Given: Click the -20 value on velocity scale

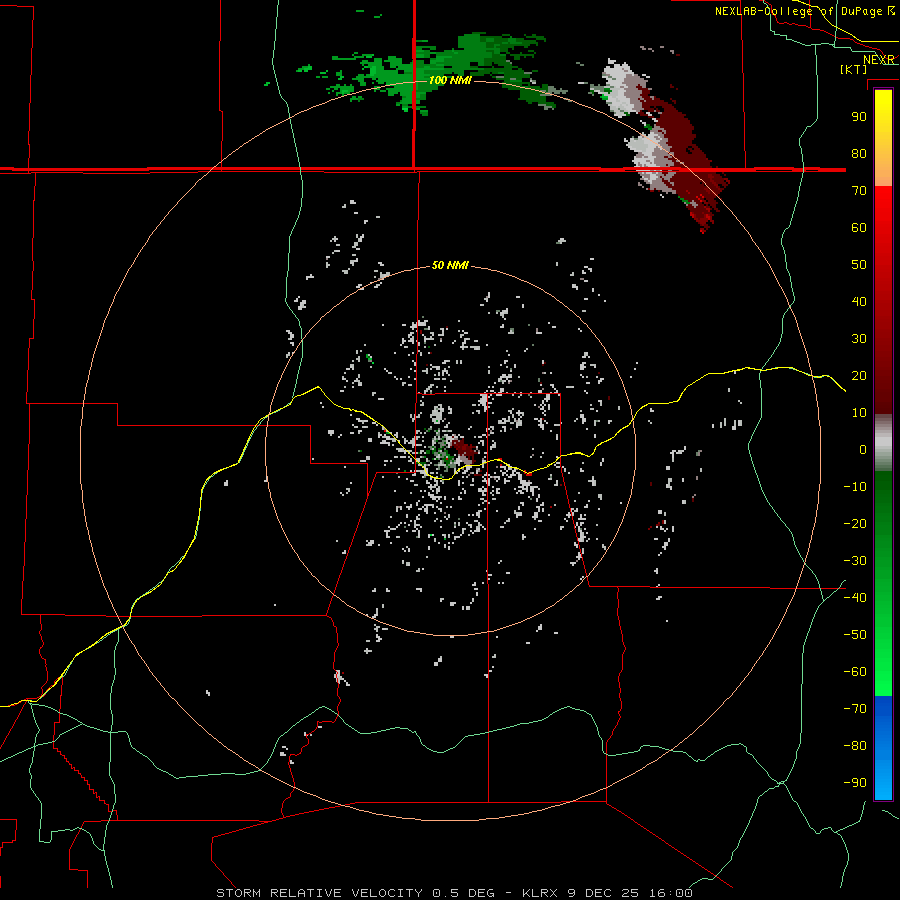Looking at the screenshot, I should (x=855, y=523).
